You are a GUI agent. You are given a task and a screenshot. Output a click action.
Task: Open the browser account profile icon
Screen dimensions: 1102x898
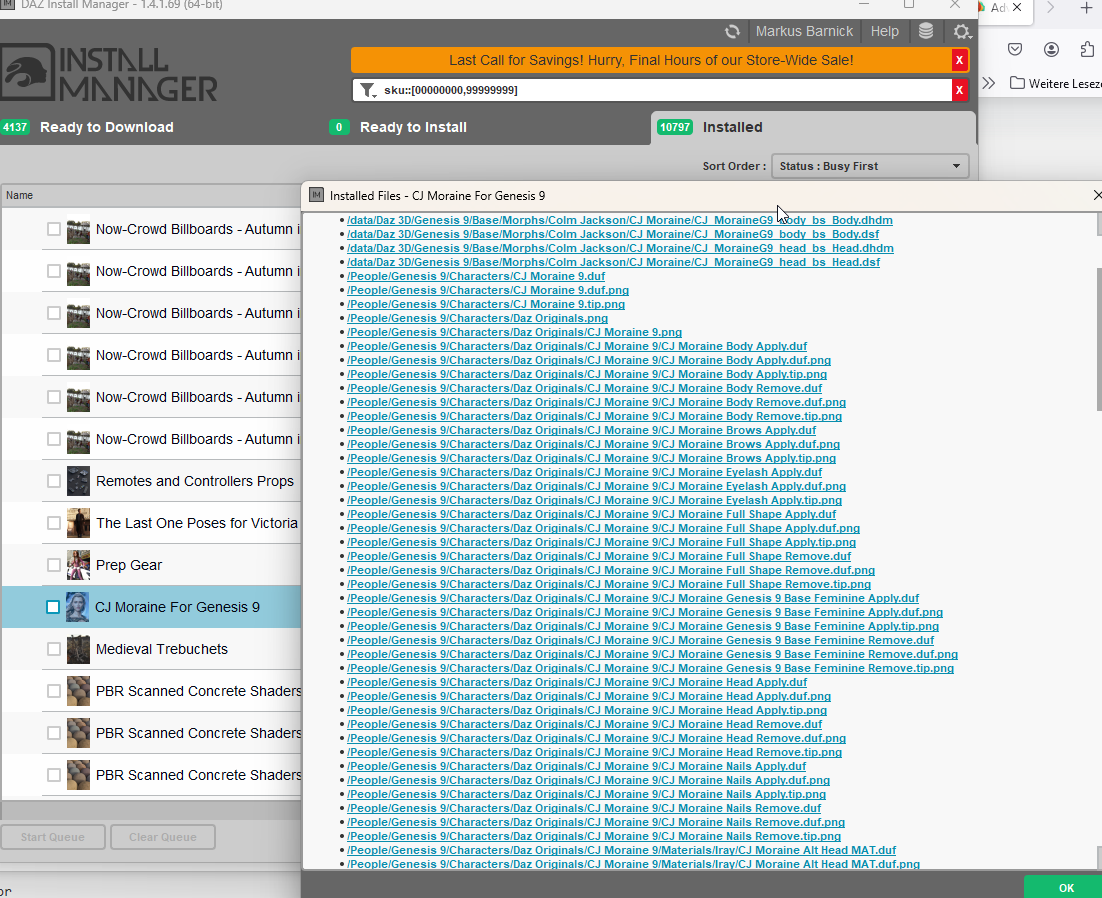pyautogui.click(x=1051, y=49)
